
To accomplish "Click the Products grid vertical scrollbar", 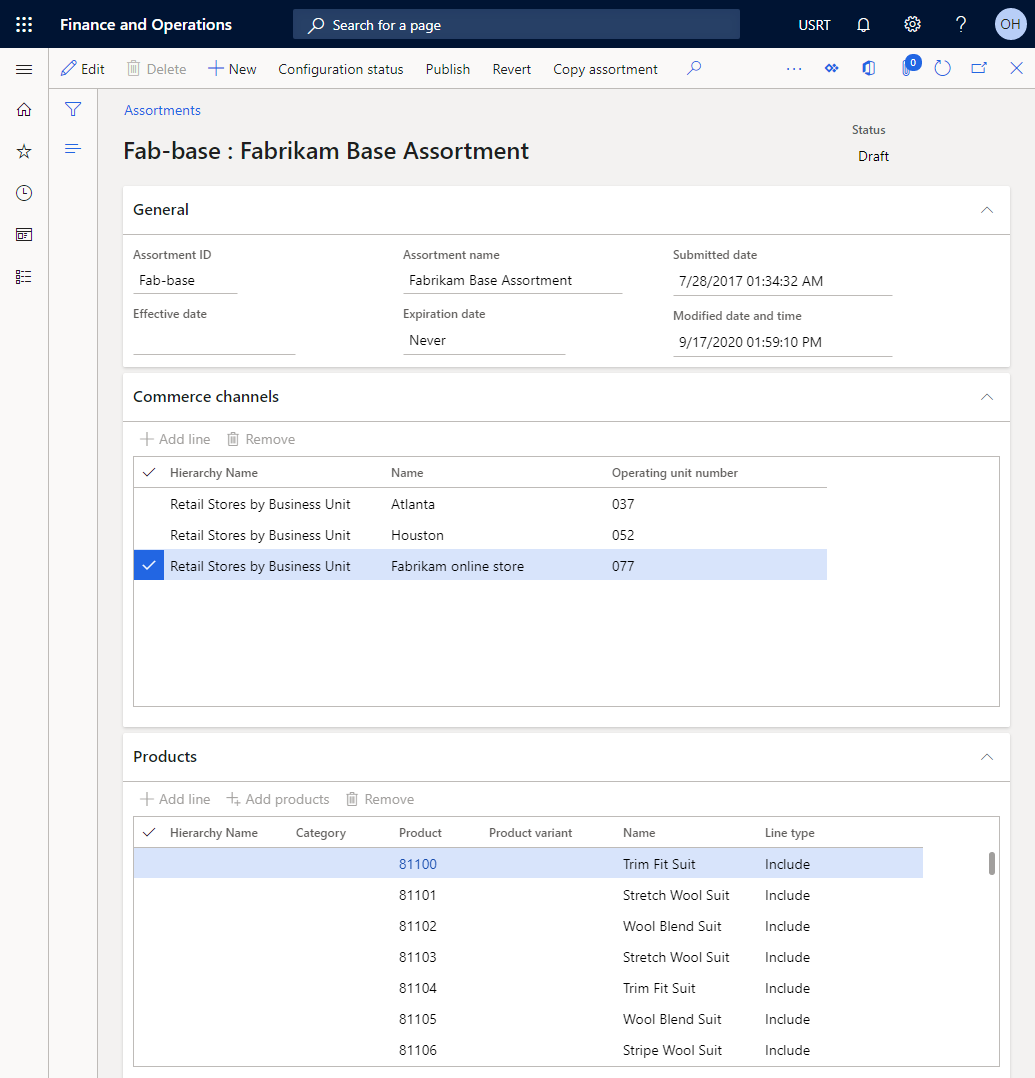I will 992,864.
